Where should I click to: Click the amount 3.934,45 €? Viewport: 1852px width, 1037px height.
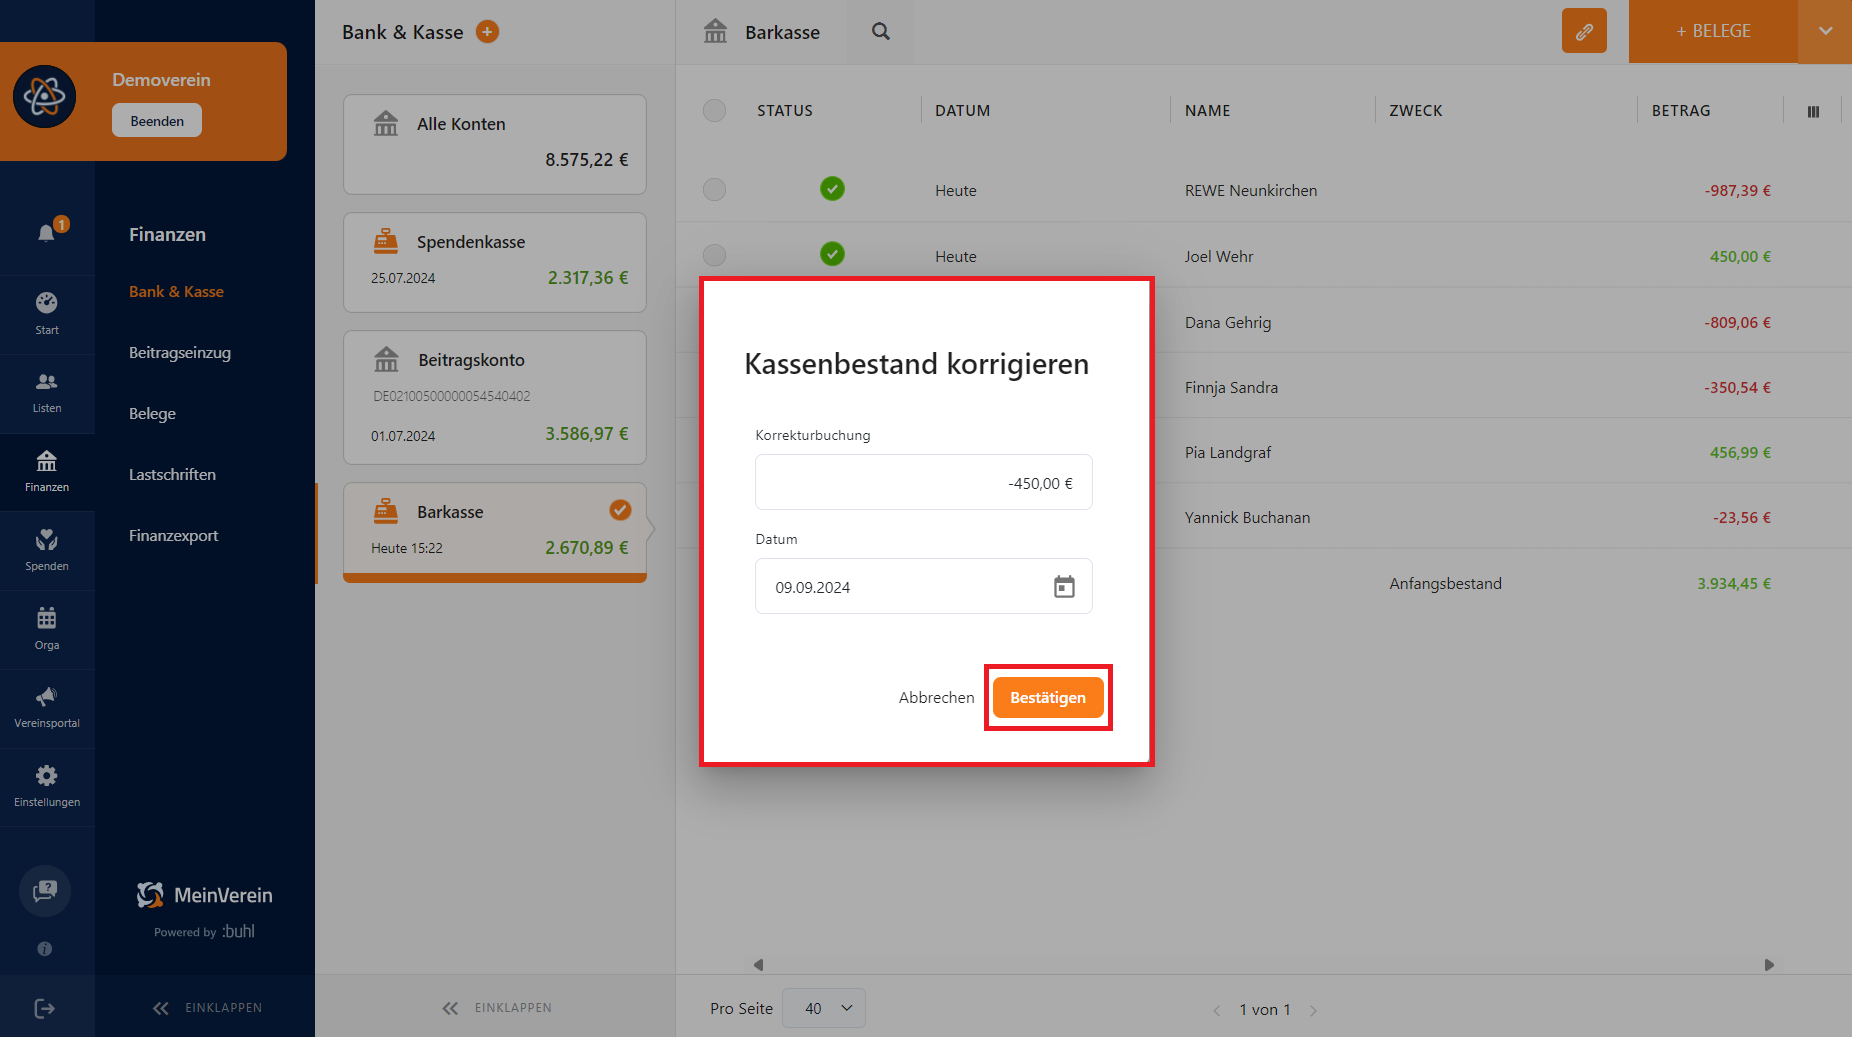tap(1734, 584)
